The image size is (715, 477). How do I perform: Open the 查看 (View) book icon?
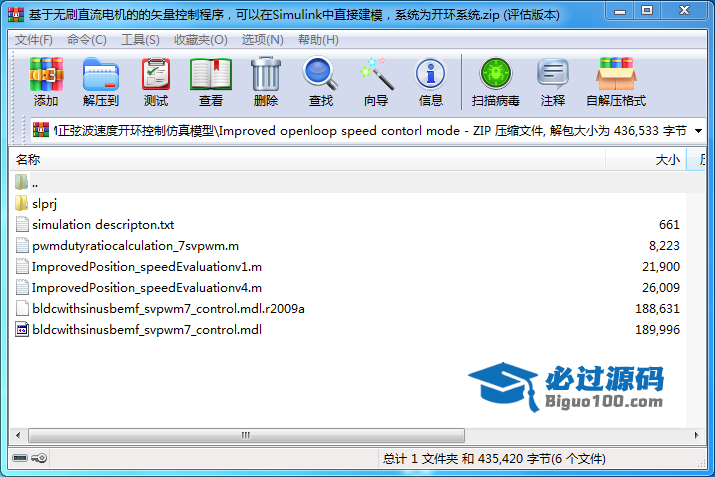point(211,74)
